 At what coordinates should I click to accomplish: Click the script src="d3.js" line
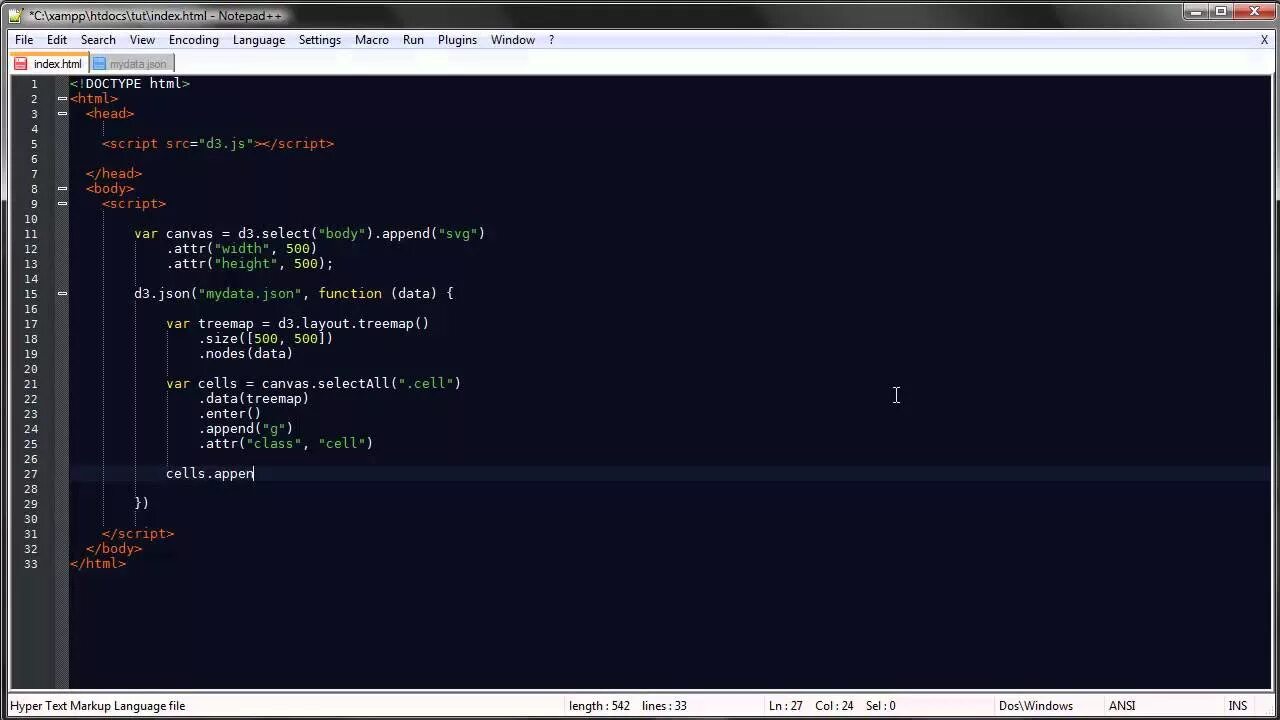(x=218, y=144)
